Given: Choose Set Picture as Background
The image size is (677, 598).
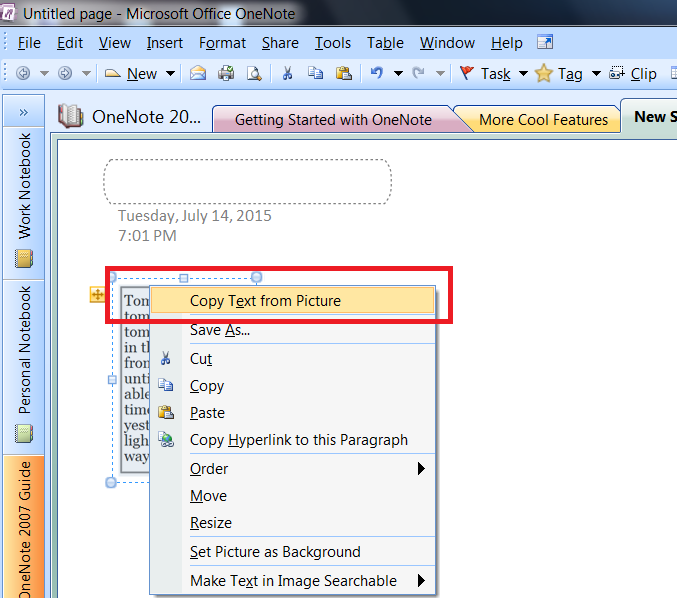Looking at the screenshot, I should [x=292, y=552].
